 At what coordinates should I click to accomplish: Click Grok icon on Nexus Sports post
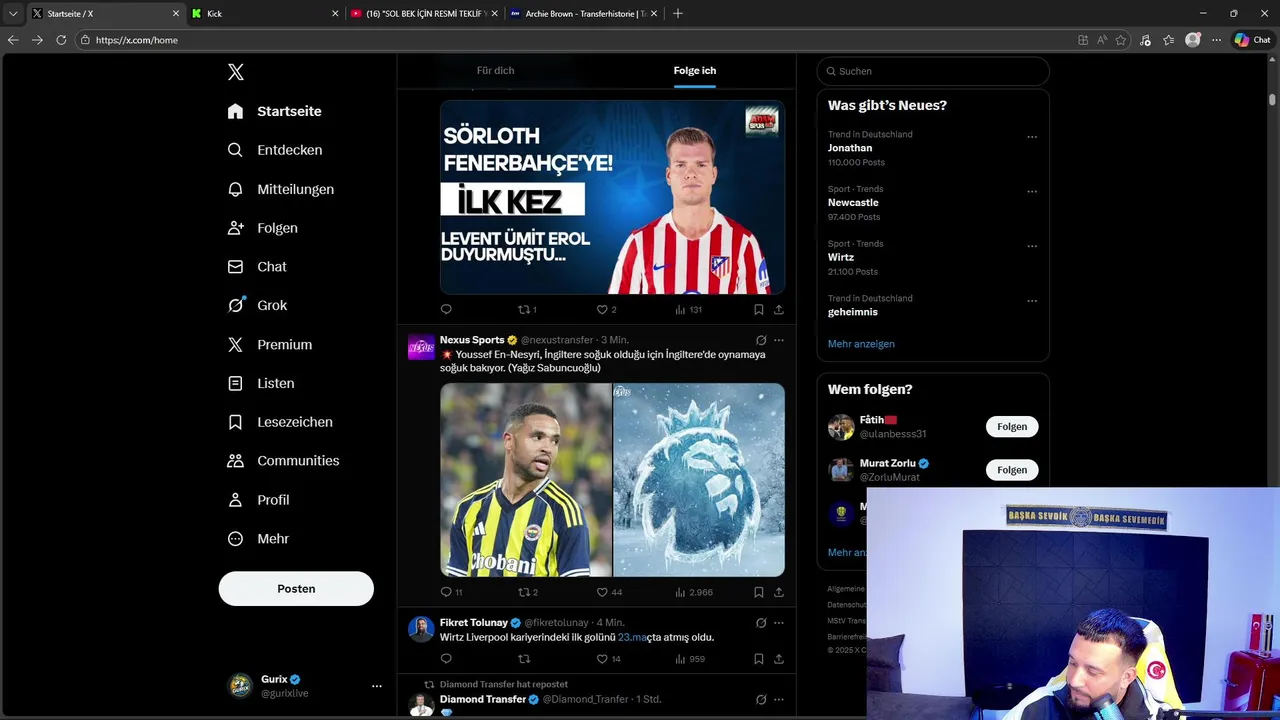761,340
